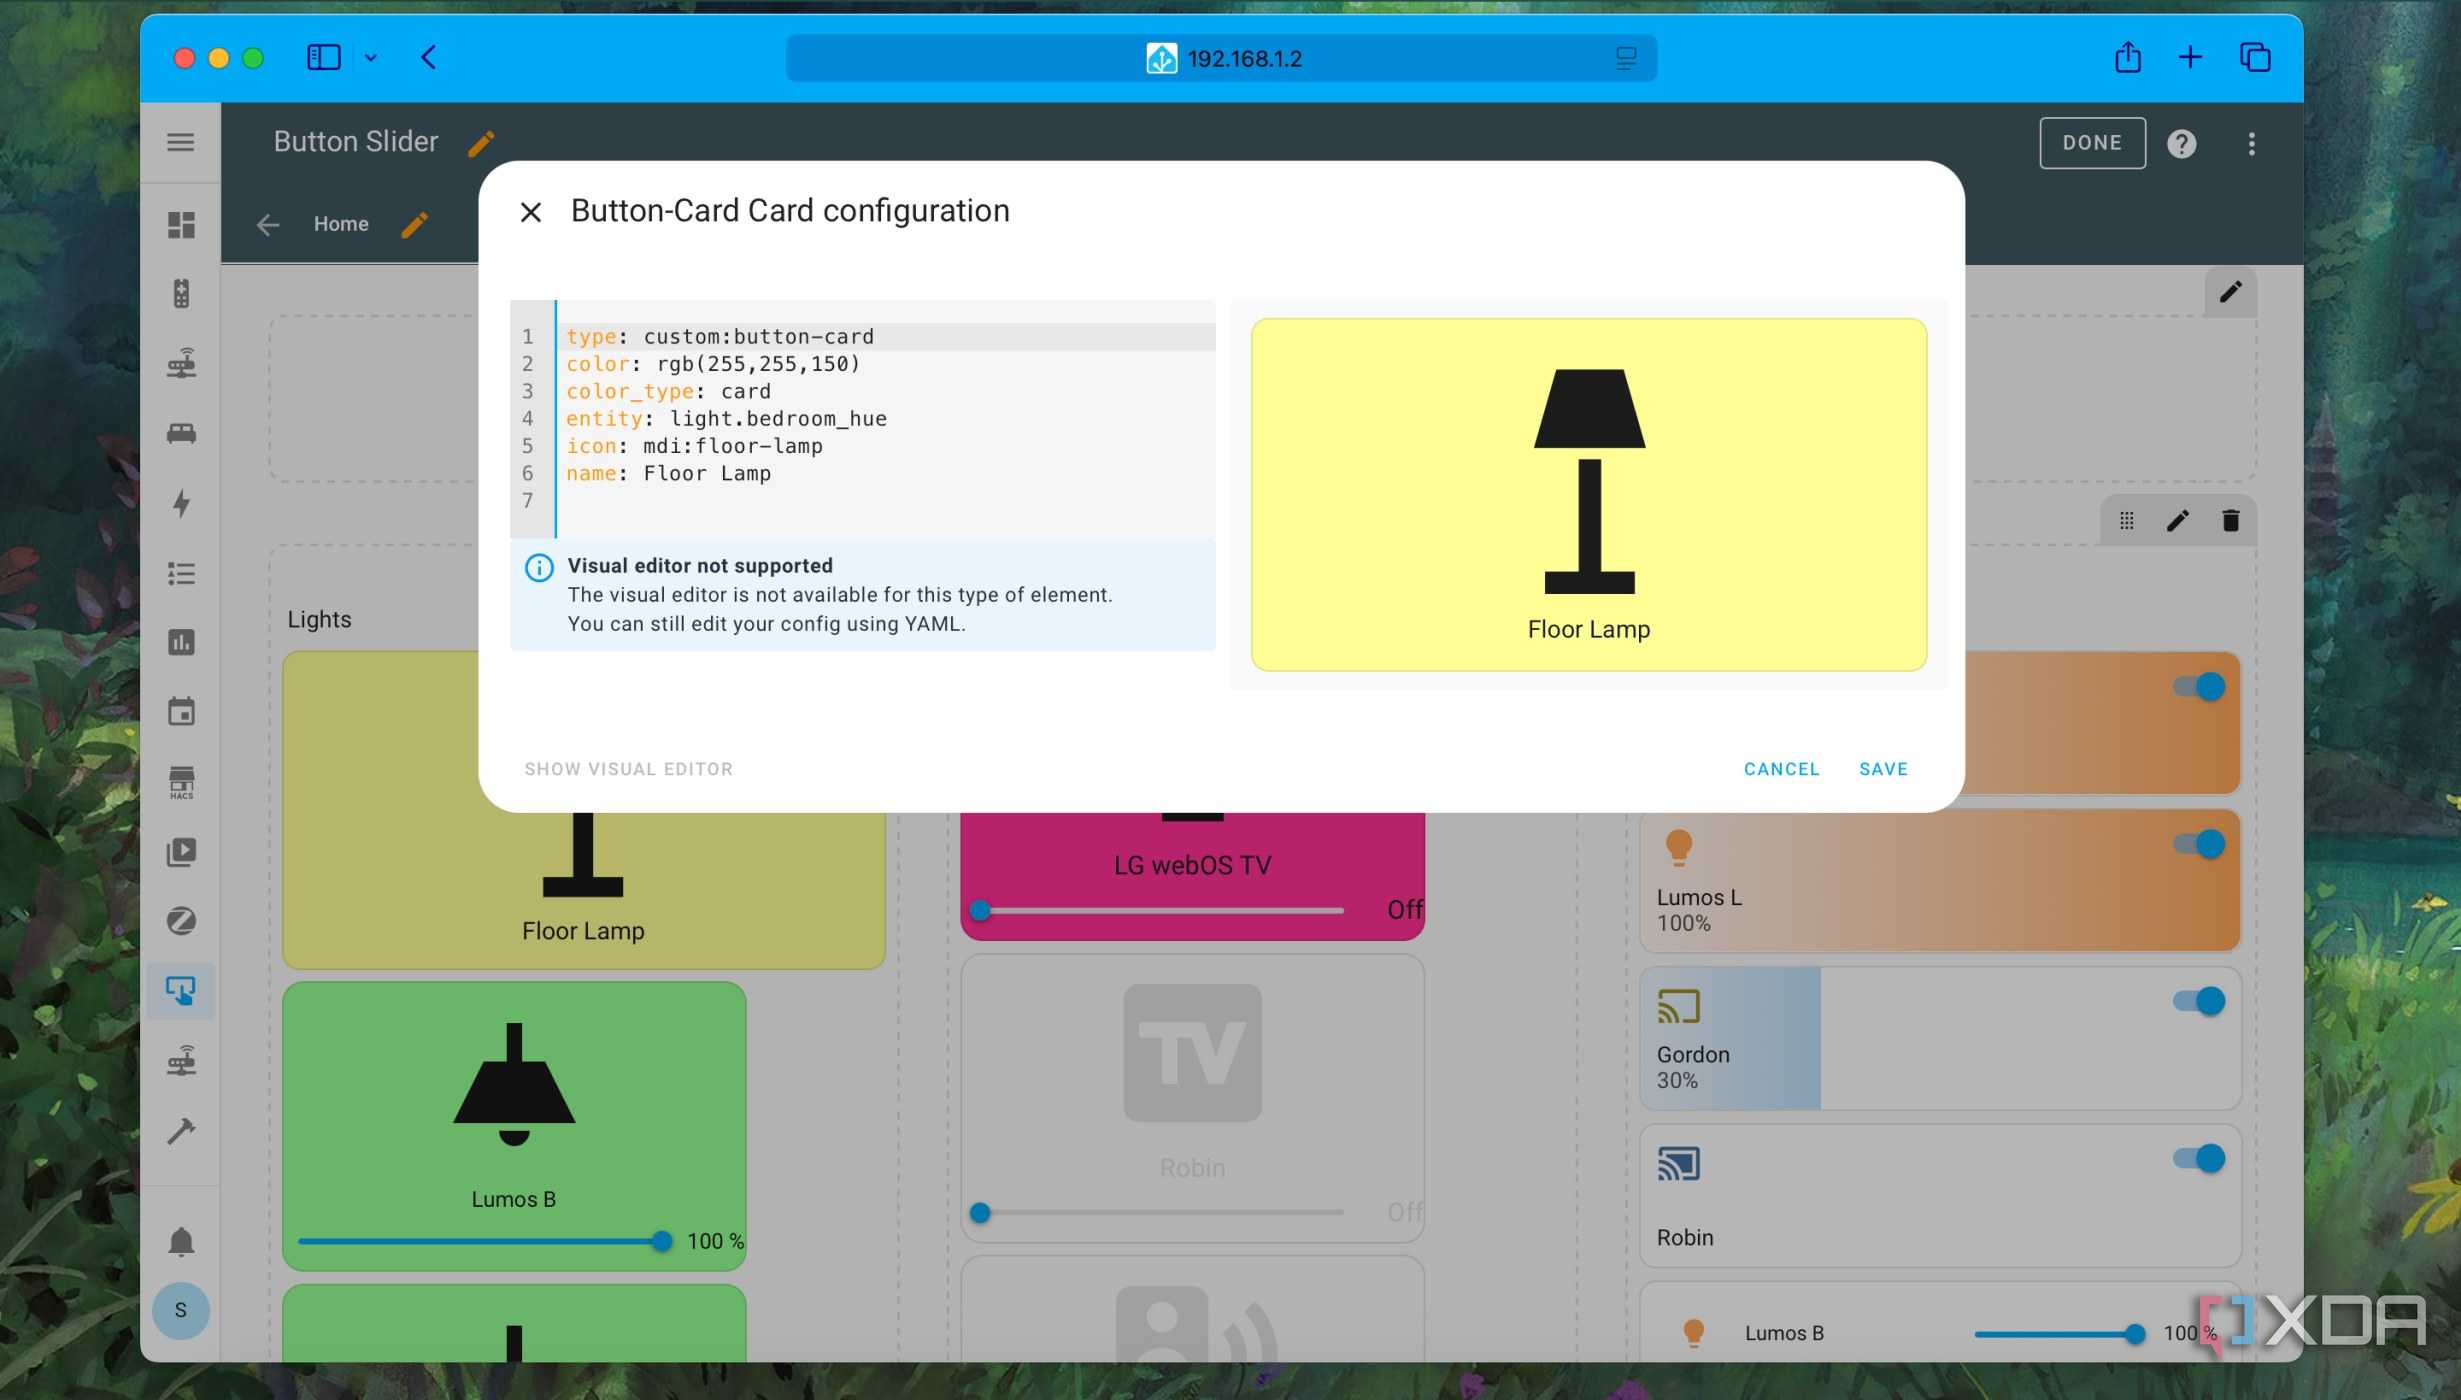Delete the section with trash icon
This screenshot has width=2461, height=1400.
pyautogui.click(x=2230, y=521)
